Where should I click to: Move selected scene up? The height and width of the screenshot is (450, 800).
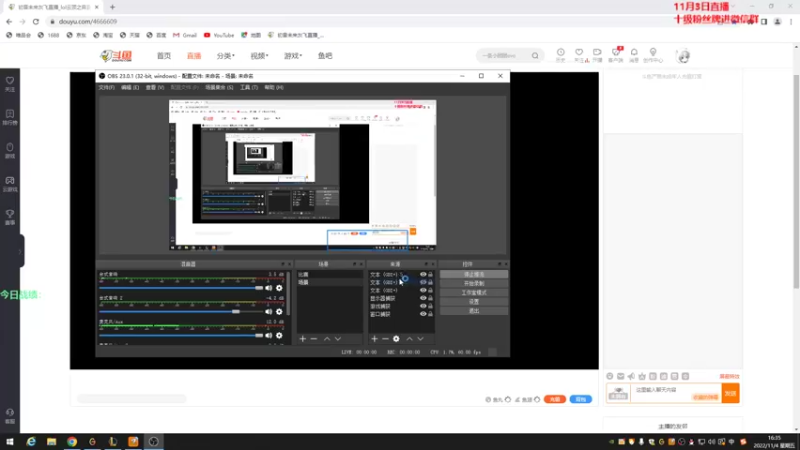coord(327,339)
